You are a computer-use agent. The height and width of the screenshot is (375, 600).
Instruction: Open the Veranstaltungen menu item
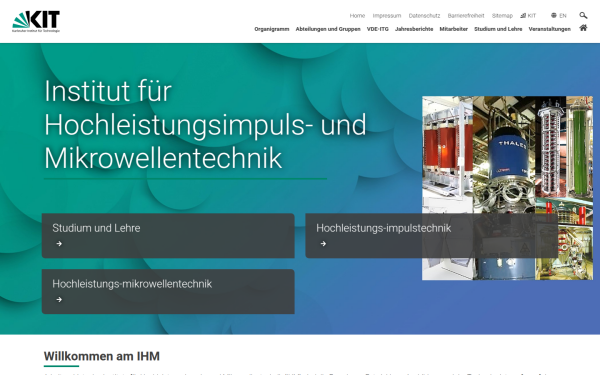coord(549,29)
